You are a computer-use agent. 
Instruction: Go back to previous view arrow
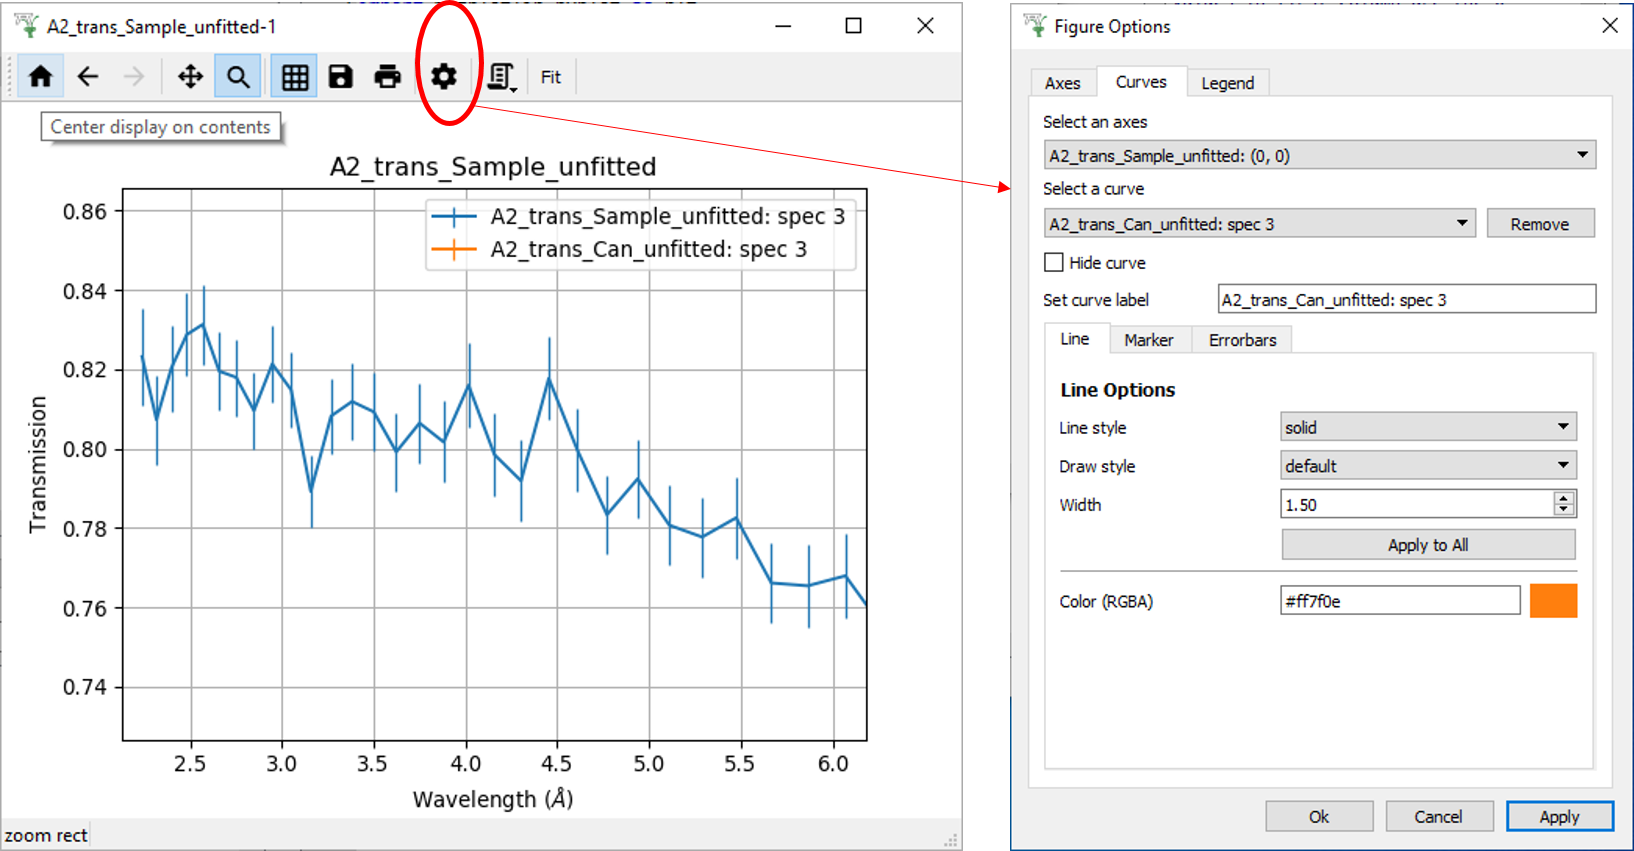[88, 77]
